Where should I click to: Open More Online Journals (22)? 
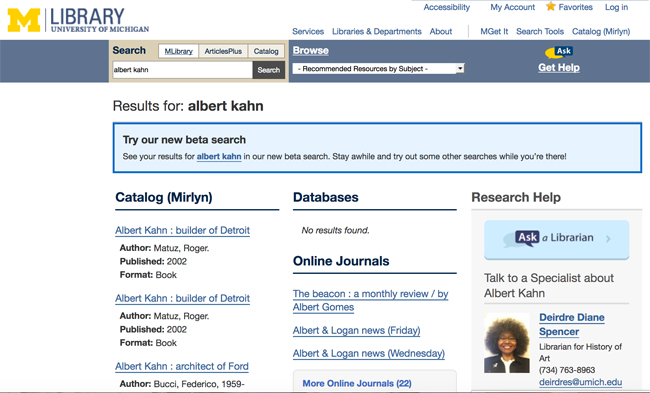coord(357,383)
